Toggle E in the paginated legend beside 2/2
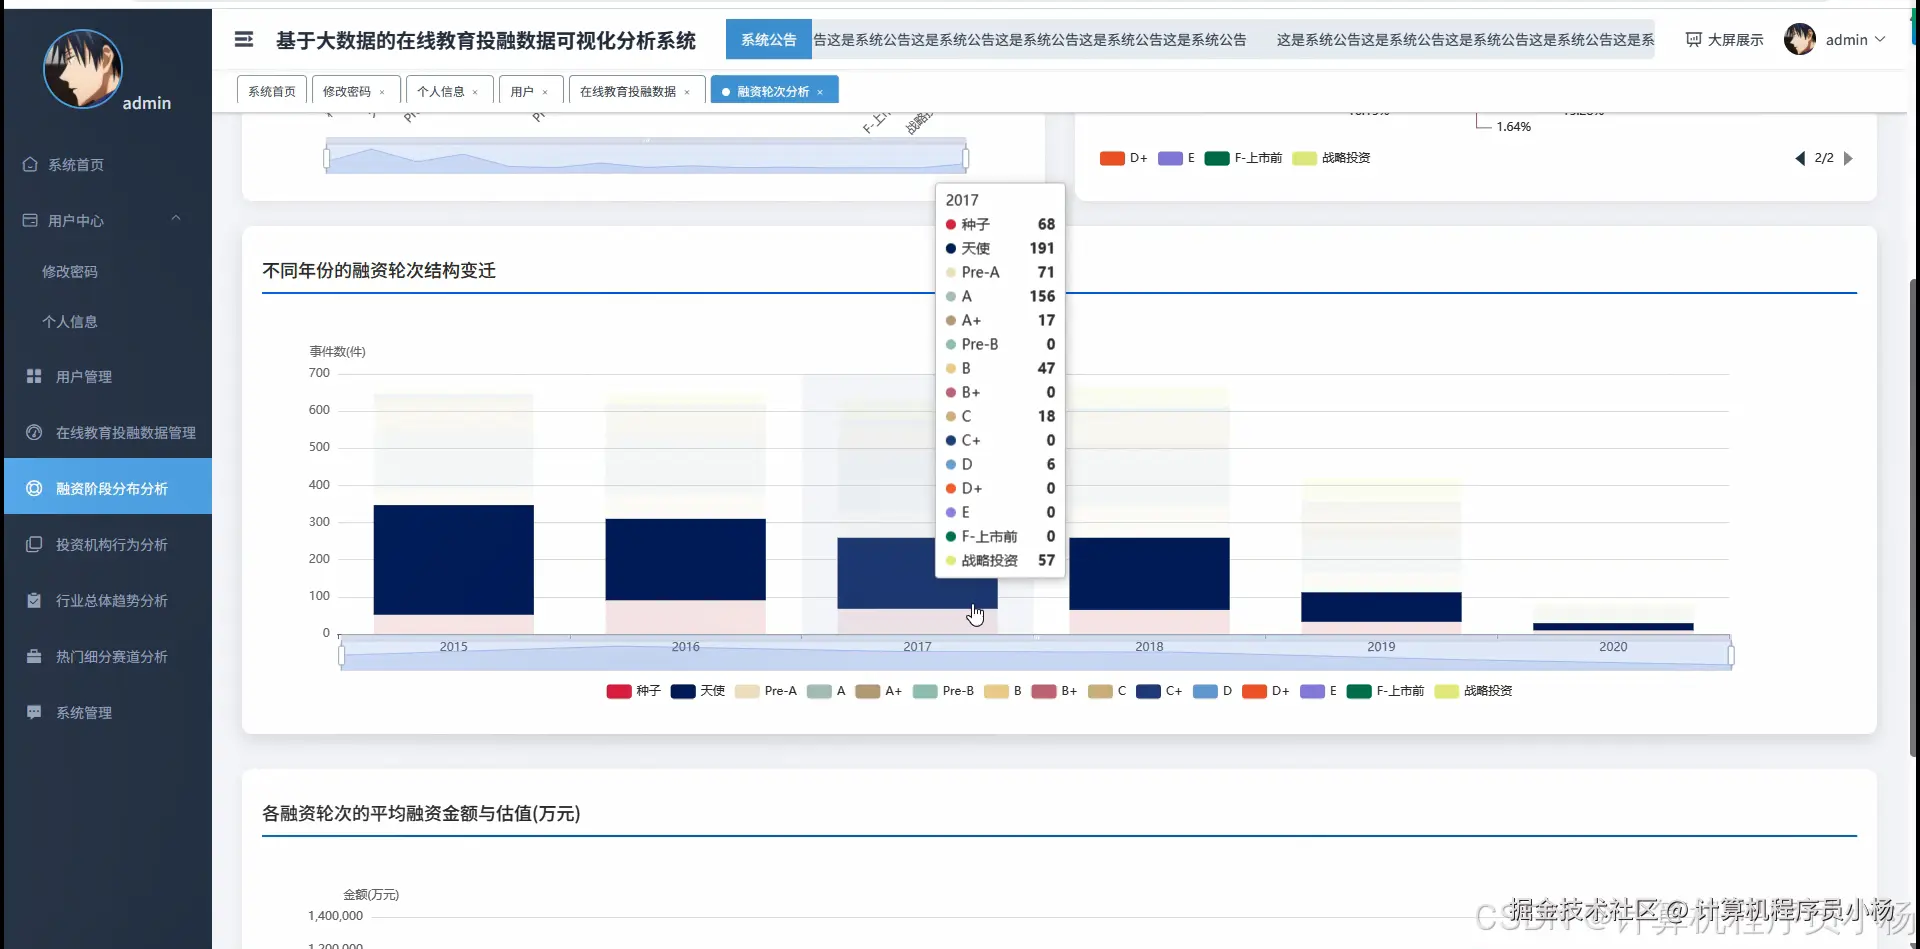The image size is (1920, 949). tap(1177, 158)
